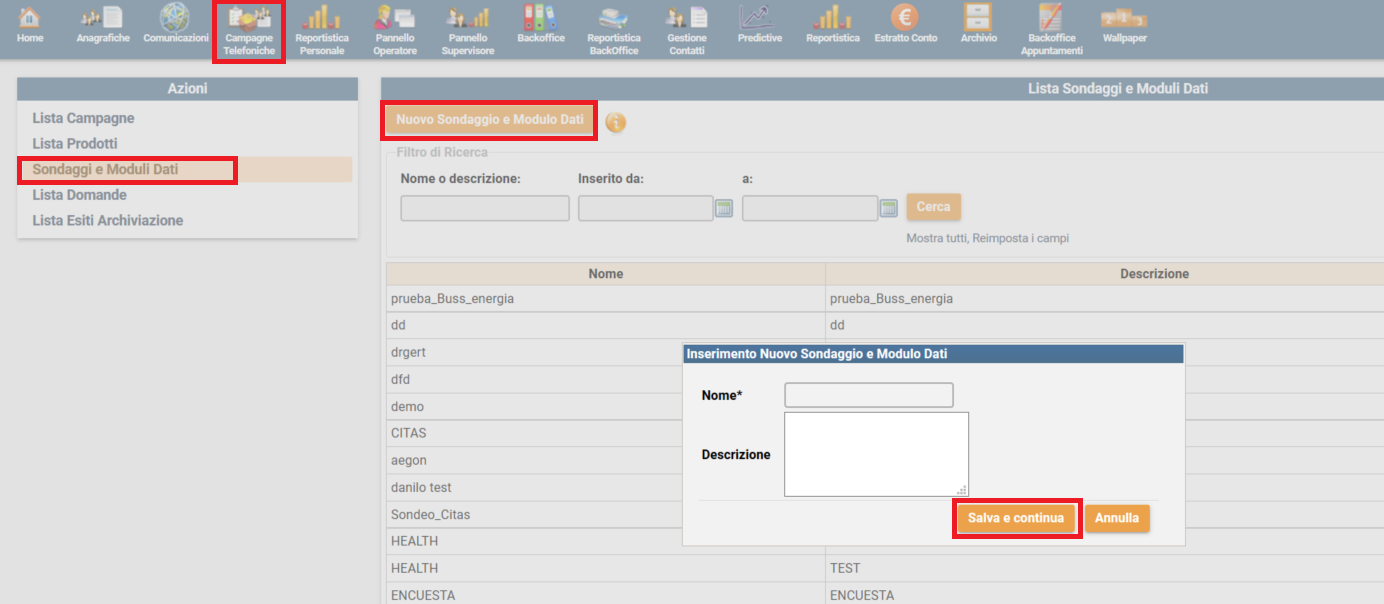This screenshot has width=1384, height=604.
Task: Click the Cerca search button
Action: click(x=933, y=207)
